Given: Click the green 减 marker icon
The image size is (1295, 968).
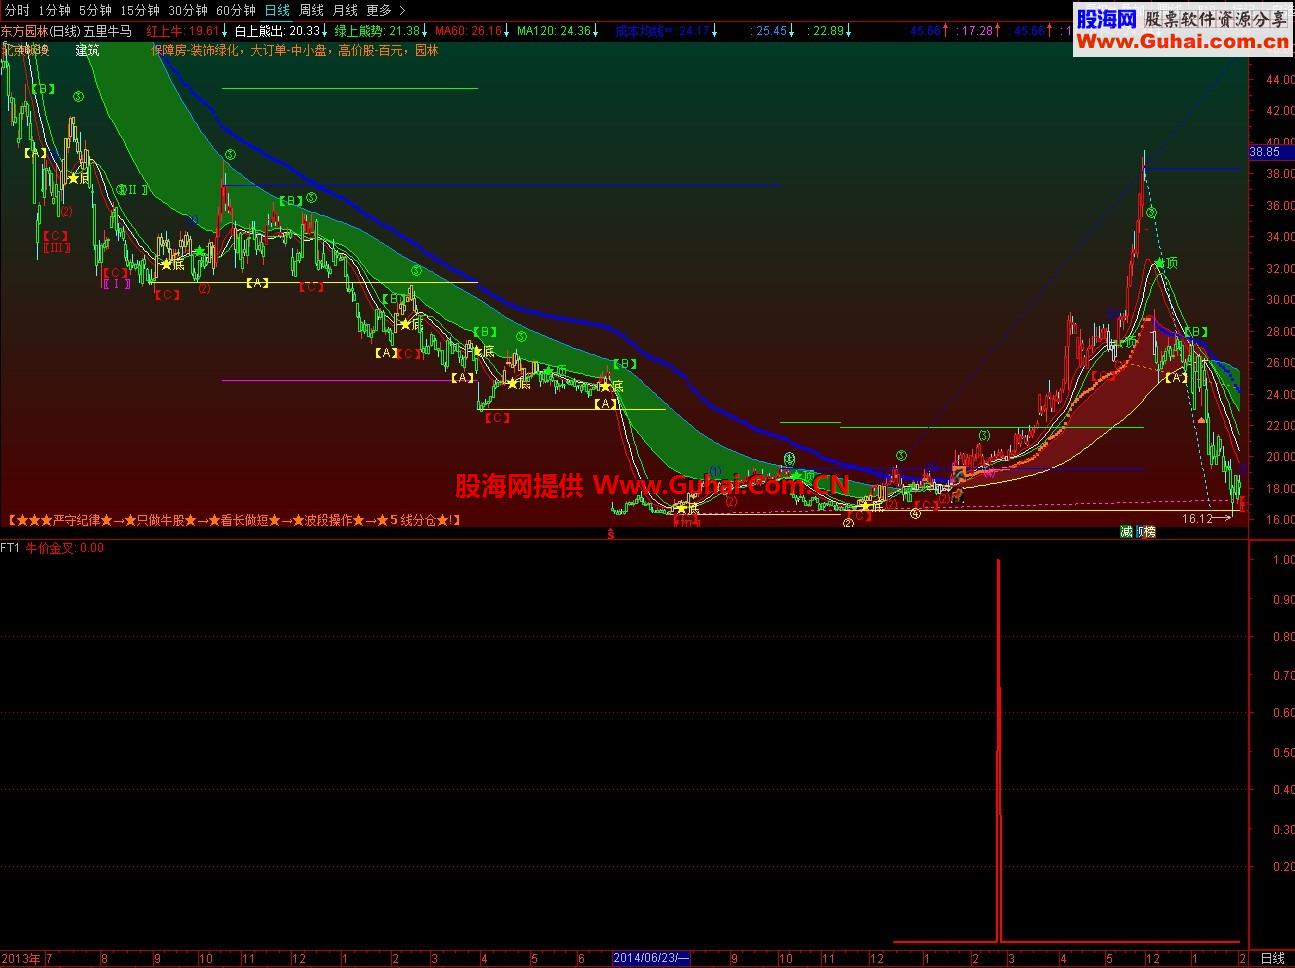Looking at the screenshot, I should (1126, 532).
